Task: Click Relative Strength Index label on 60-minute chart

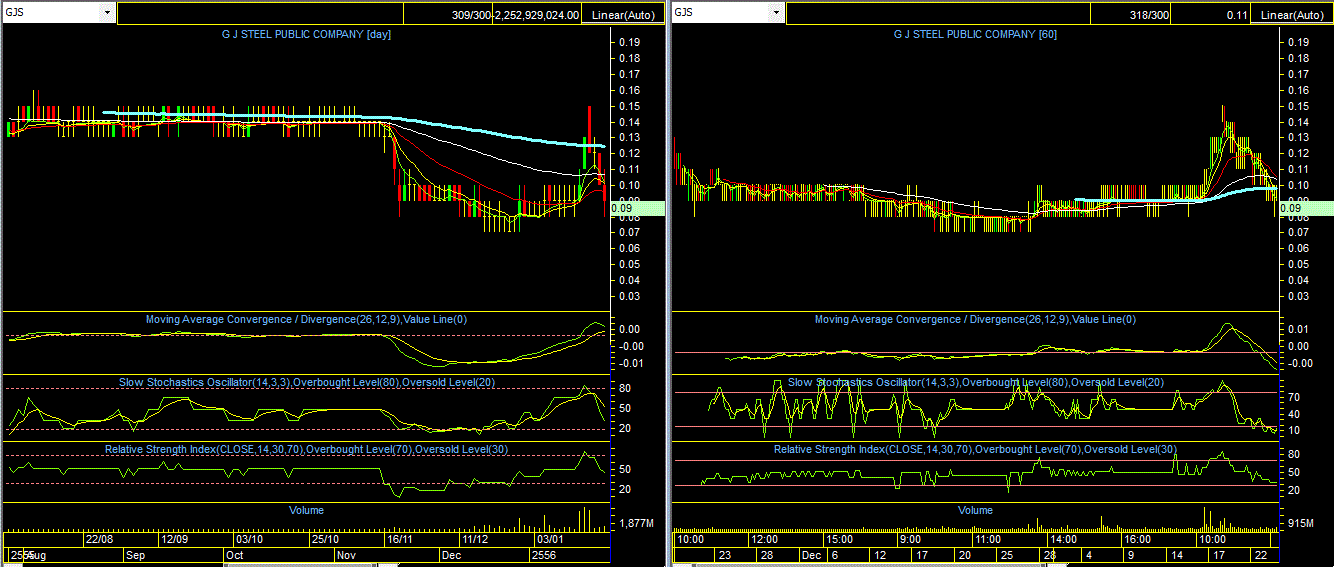Action: [x=975, y=450]
